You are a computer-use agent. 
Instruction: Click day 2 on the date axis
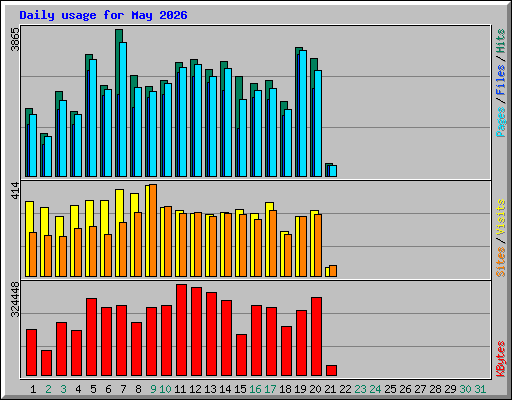coord(48,389)
